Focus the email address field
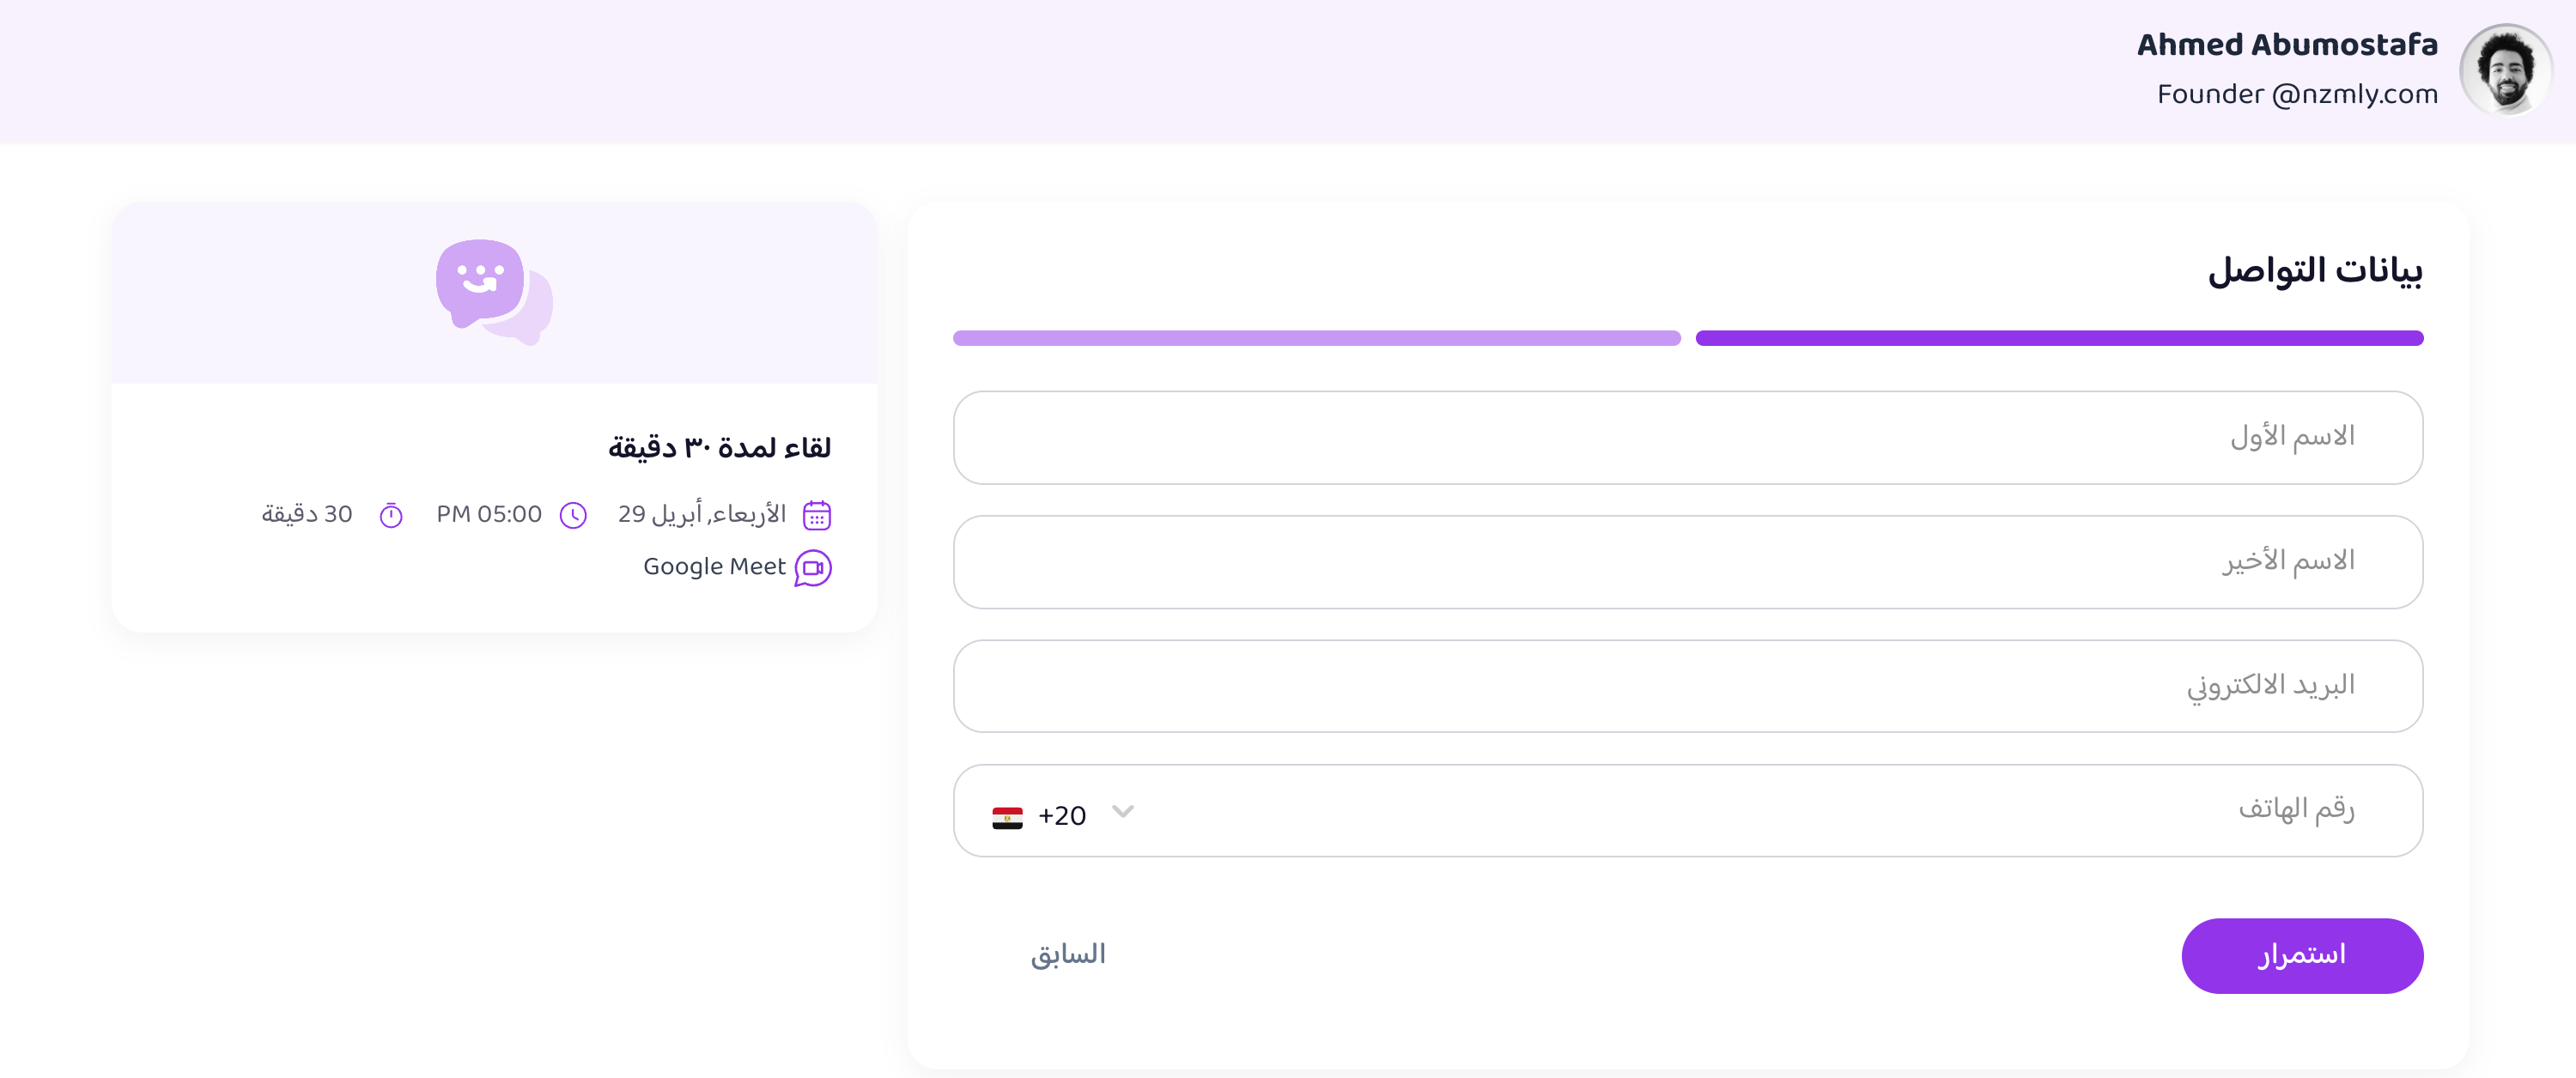Screen dimensions: 2576x1078 click(1687, 686)
